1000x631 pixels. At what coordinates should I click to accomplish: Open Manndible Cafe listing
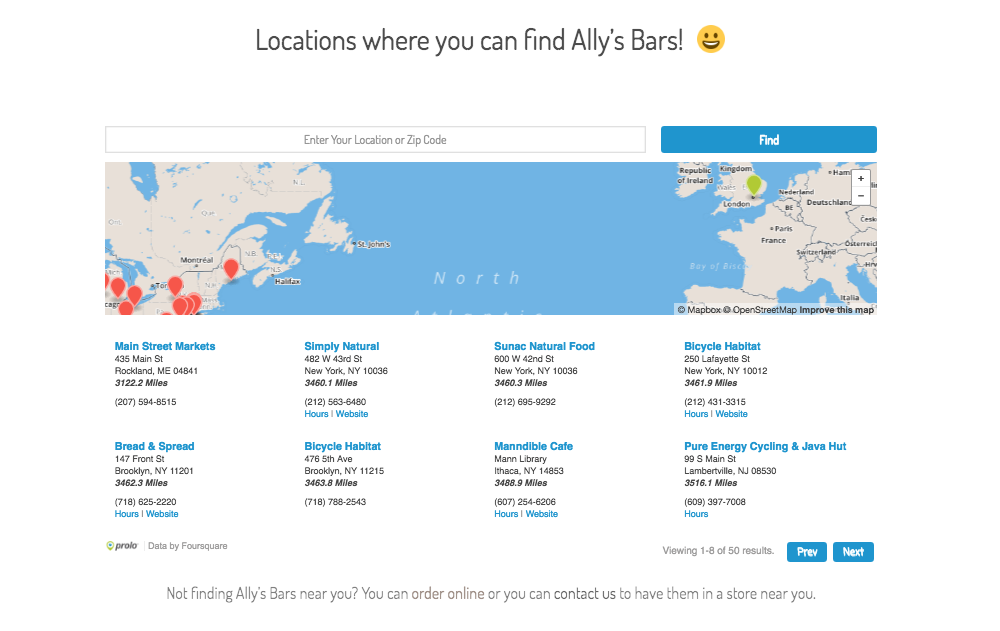533,446
